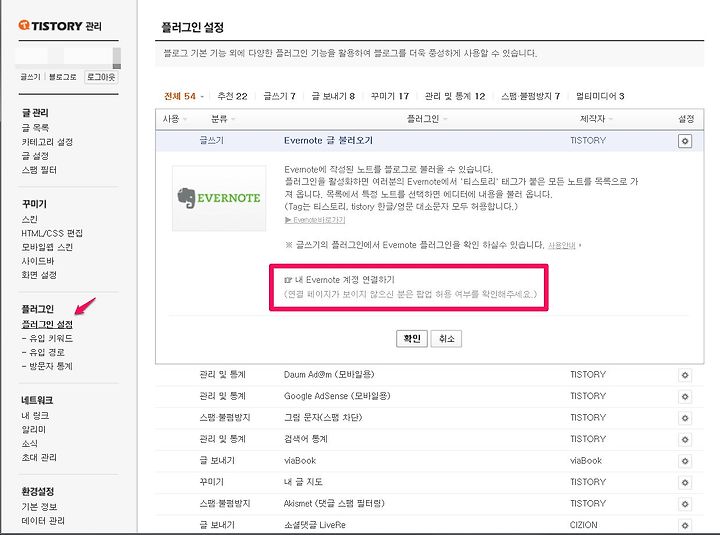This screenshot has height=535, width=720.
Task: Select the 그림 문자(스팸 차단) plugin name
Action: [323, 417]
